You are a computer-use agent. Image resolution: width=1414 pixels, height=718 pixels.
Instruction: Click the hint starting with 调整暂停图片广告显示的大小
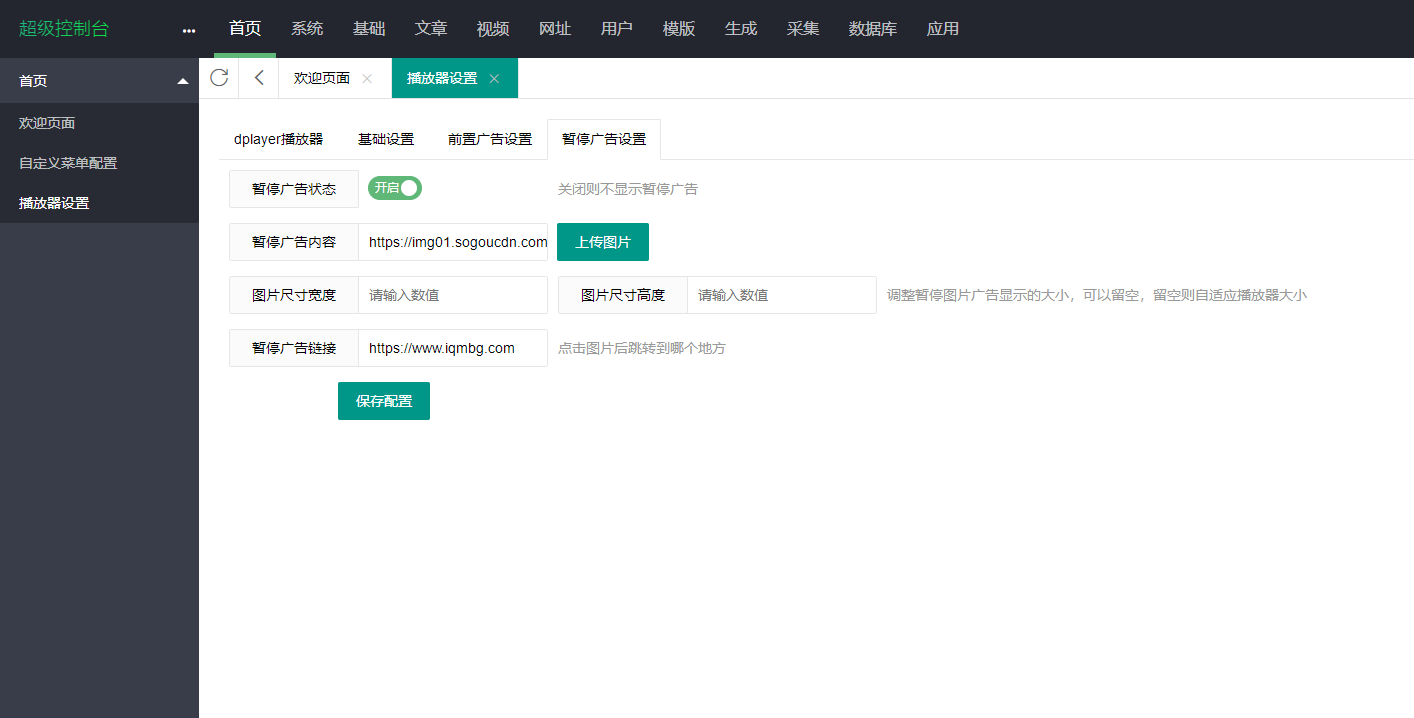coord(1097,295)
